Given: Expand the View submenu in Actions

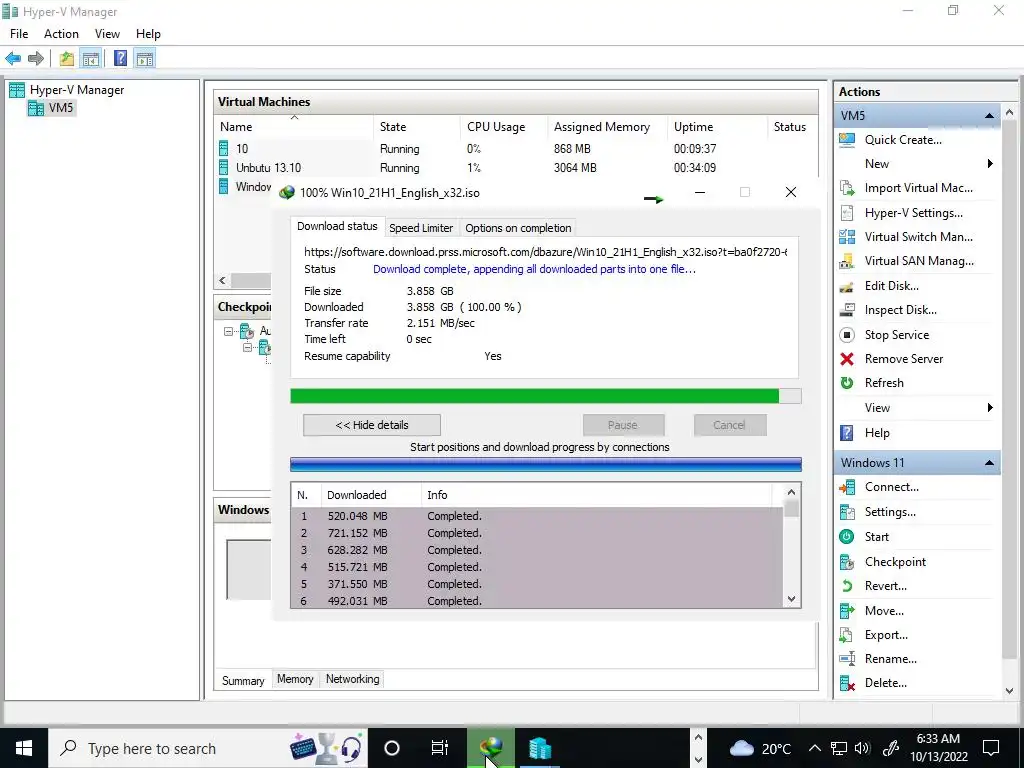Looking at the screenshot, I should click(990, 408).
